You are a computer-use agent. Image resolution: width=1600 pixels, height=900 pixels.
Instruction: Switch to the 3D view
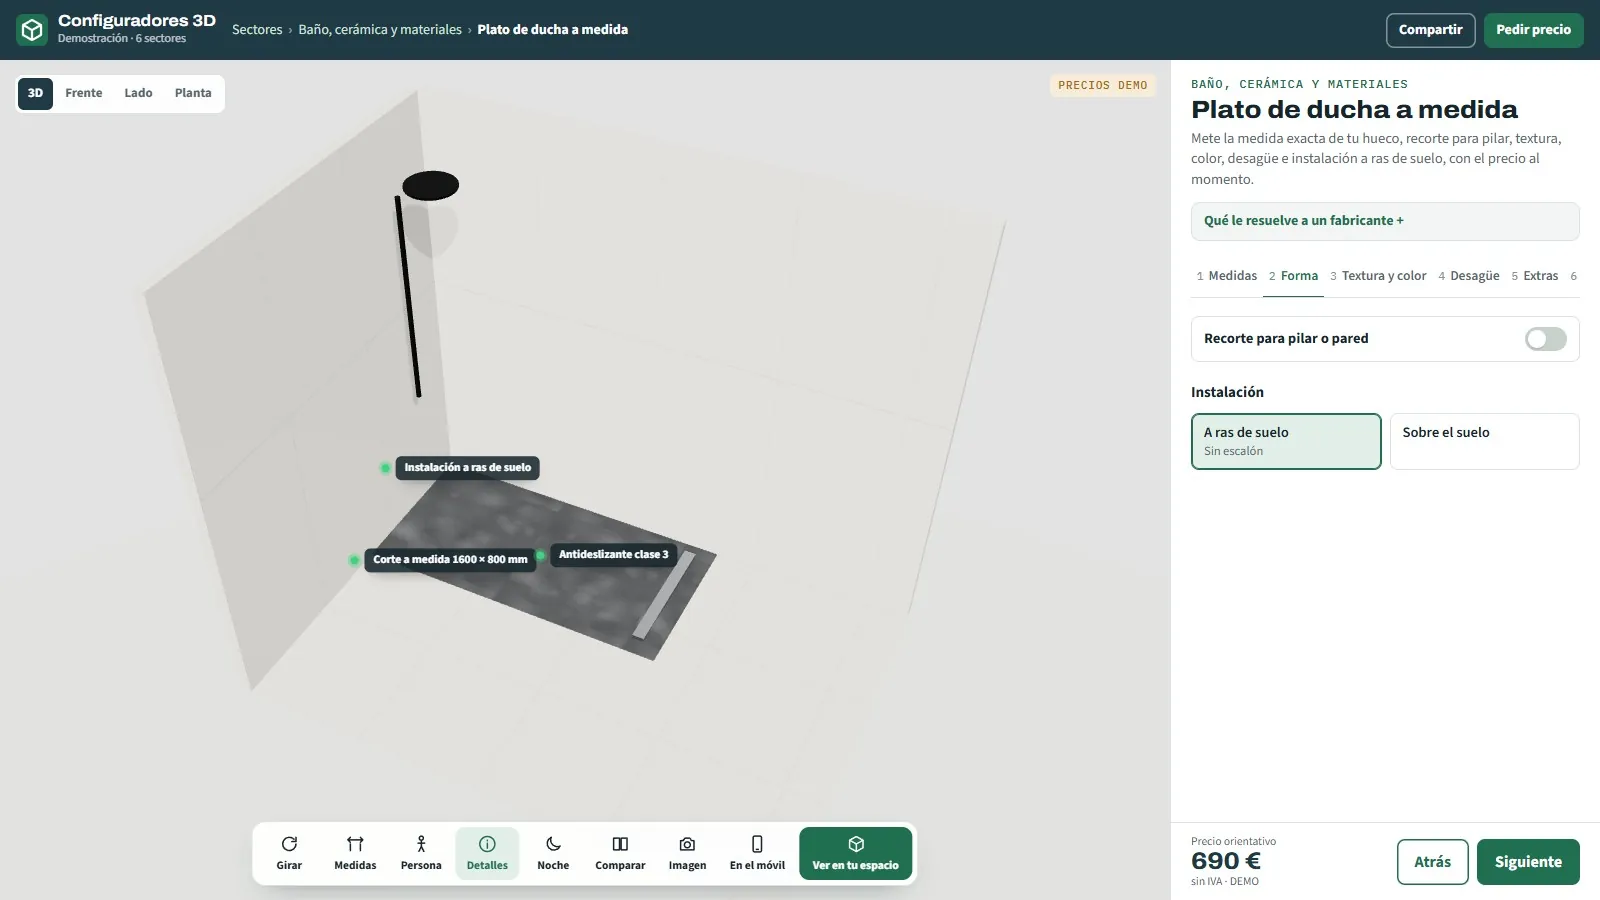35,93
